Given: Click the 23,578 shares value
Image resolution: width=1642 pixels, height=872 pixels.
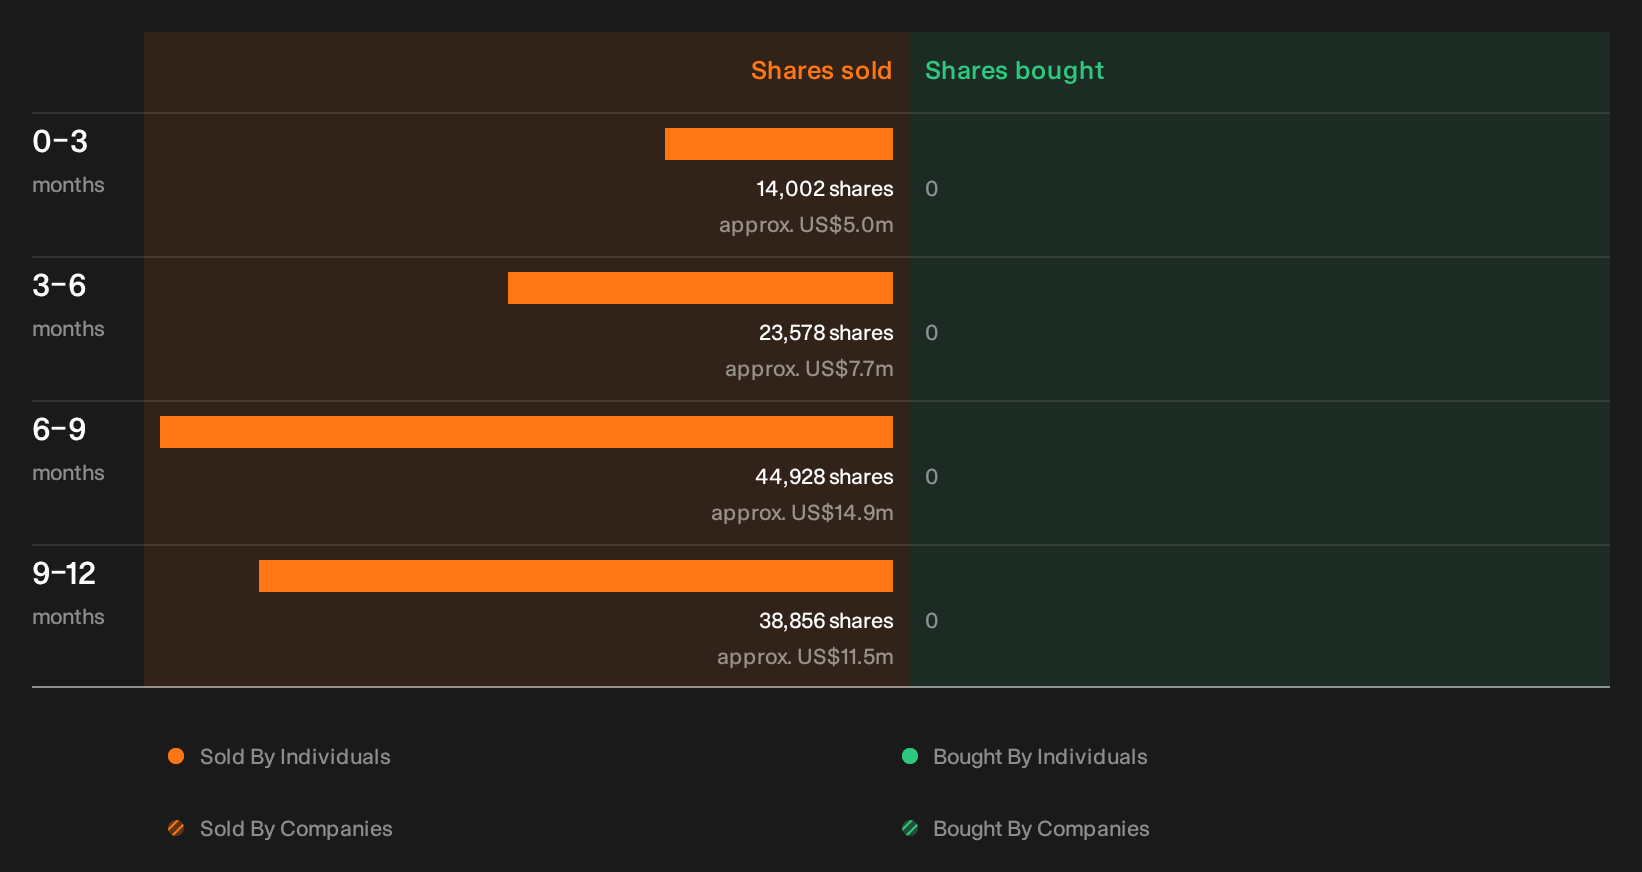Looking at the screenshot, I should click(826, 333).
